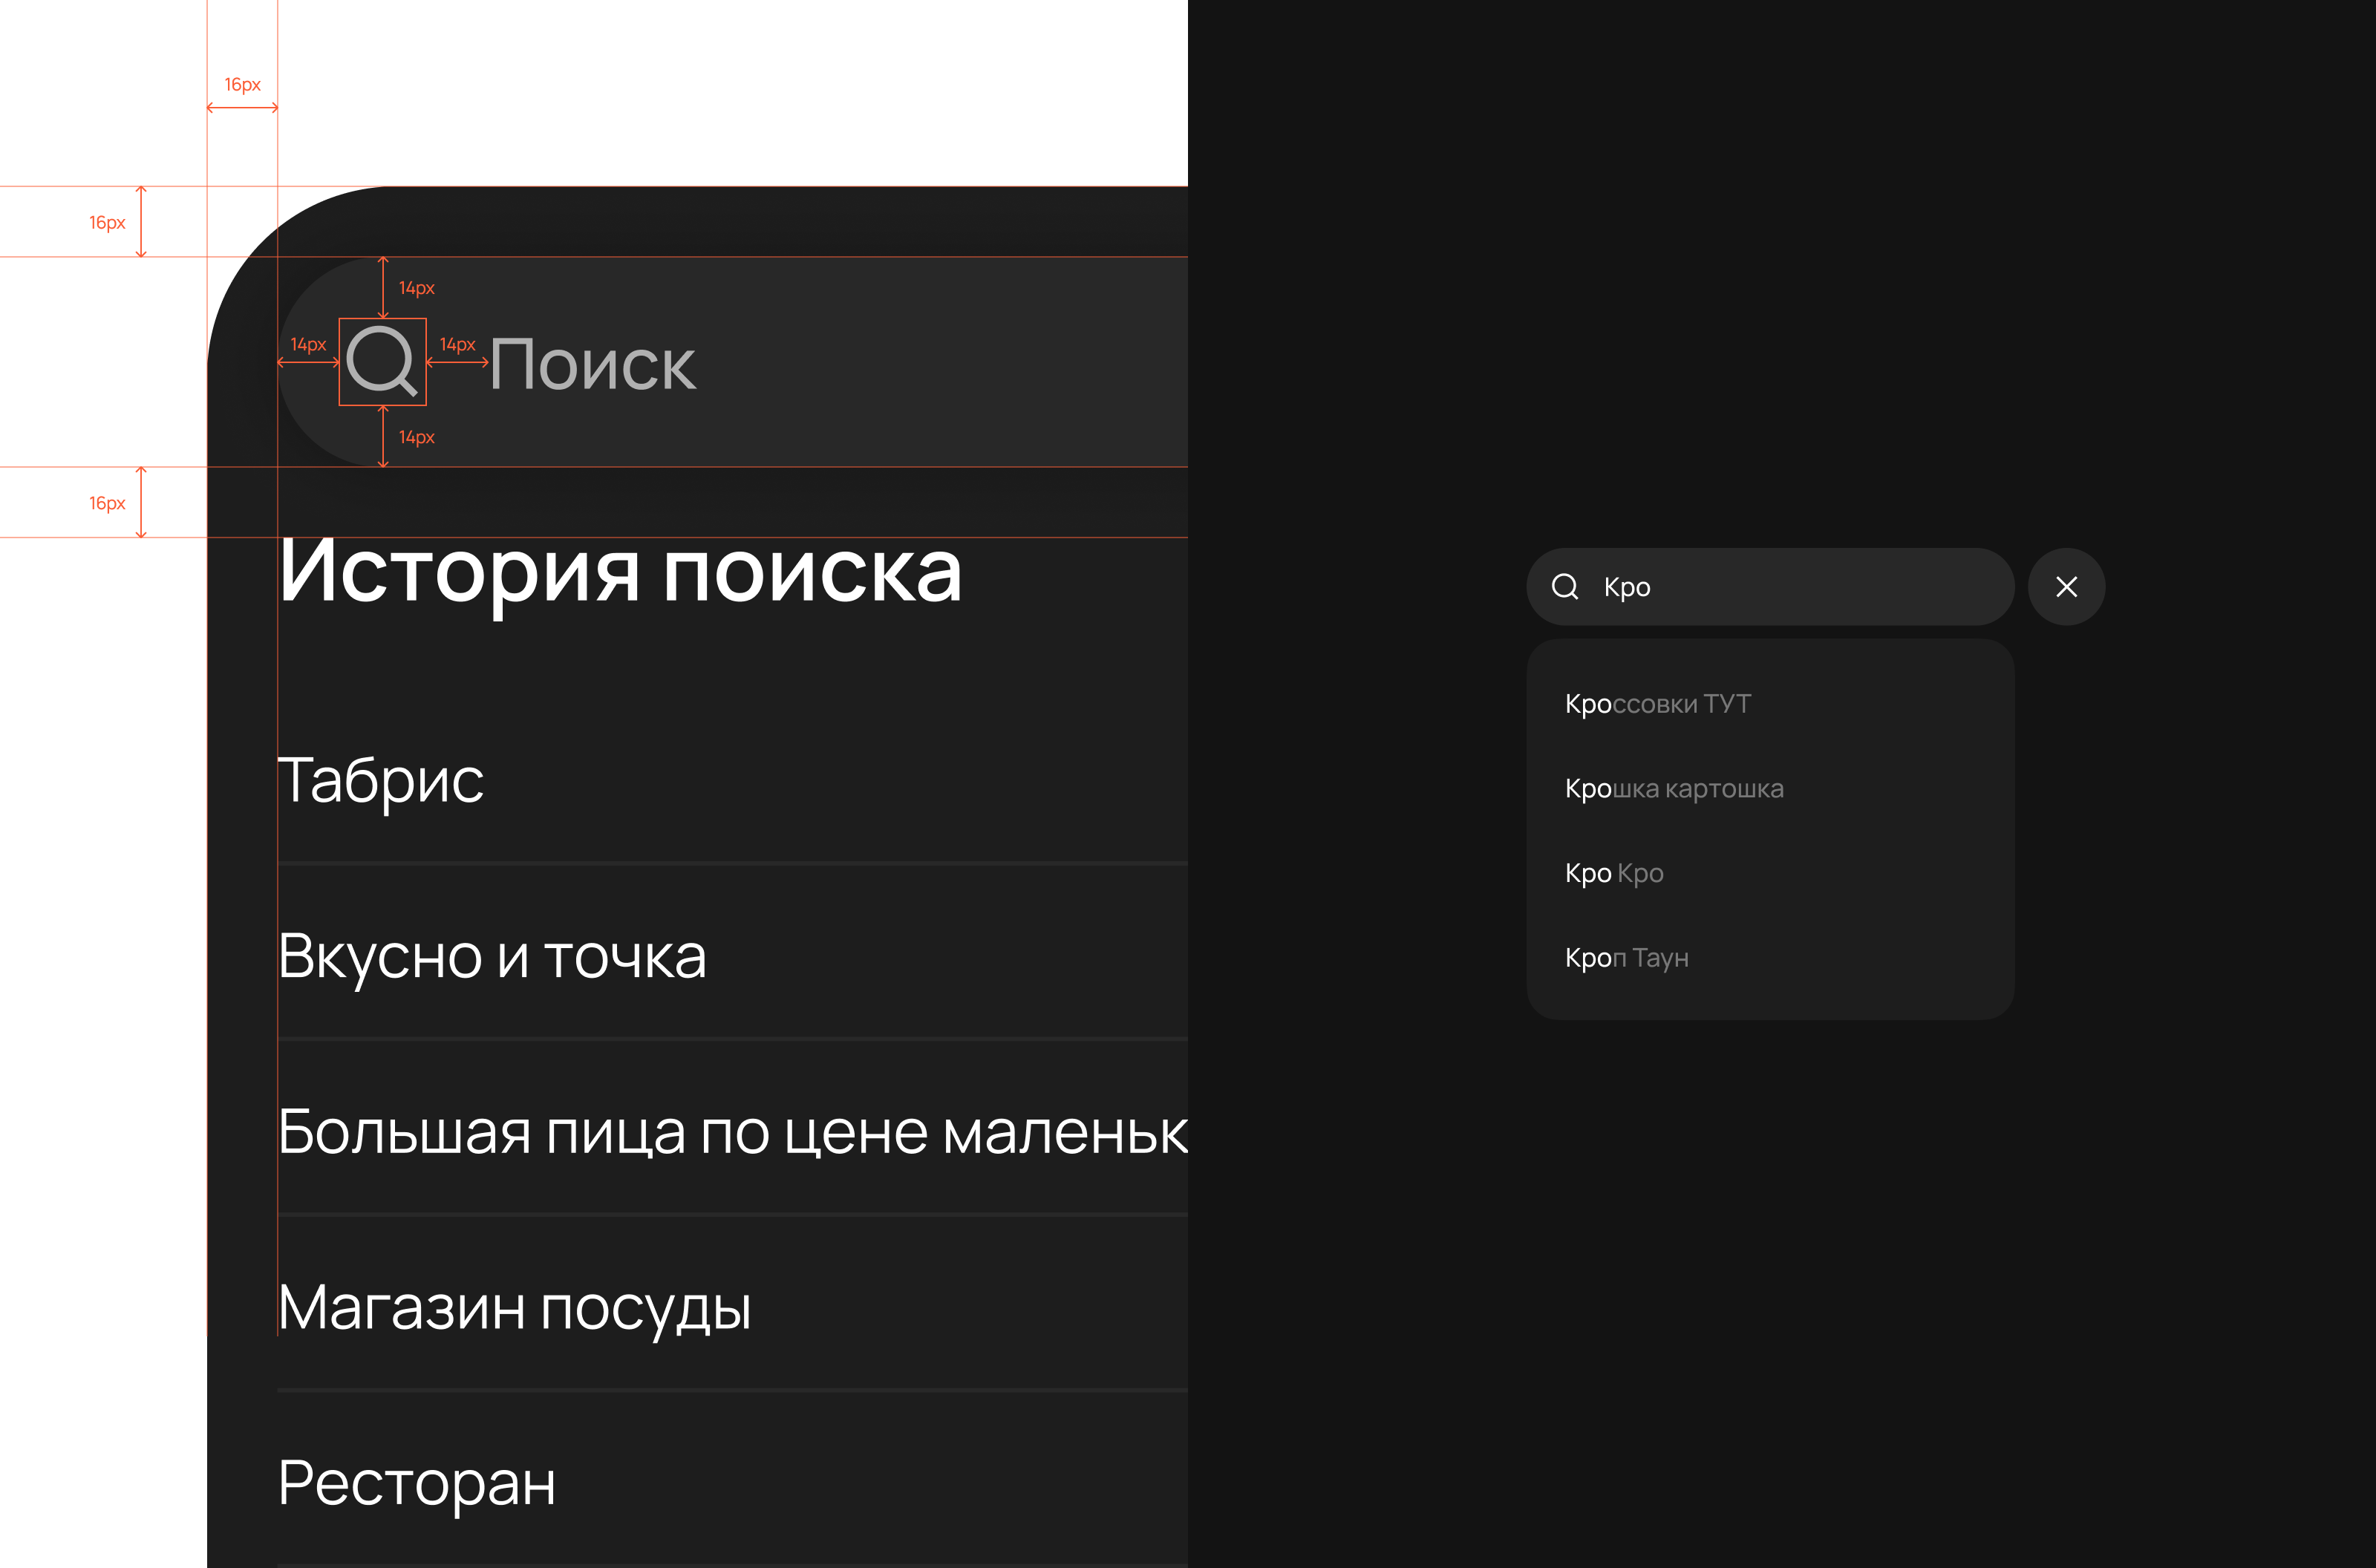Click inside the Кро search field

(x=1750, y=587)
